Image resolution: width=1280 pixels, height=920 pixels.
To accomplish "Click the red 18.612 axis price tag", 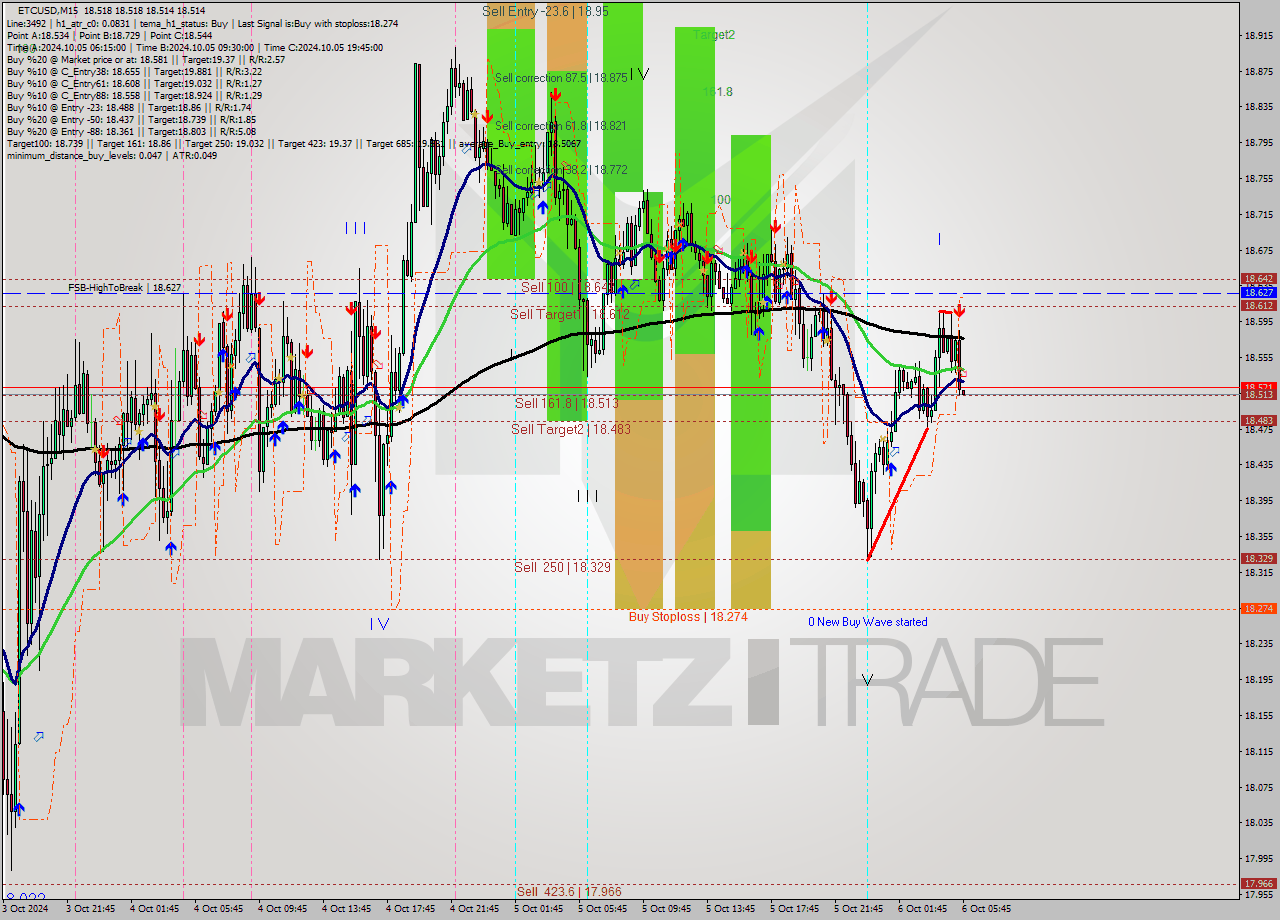I will click(x=1258, y=305).
